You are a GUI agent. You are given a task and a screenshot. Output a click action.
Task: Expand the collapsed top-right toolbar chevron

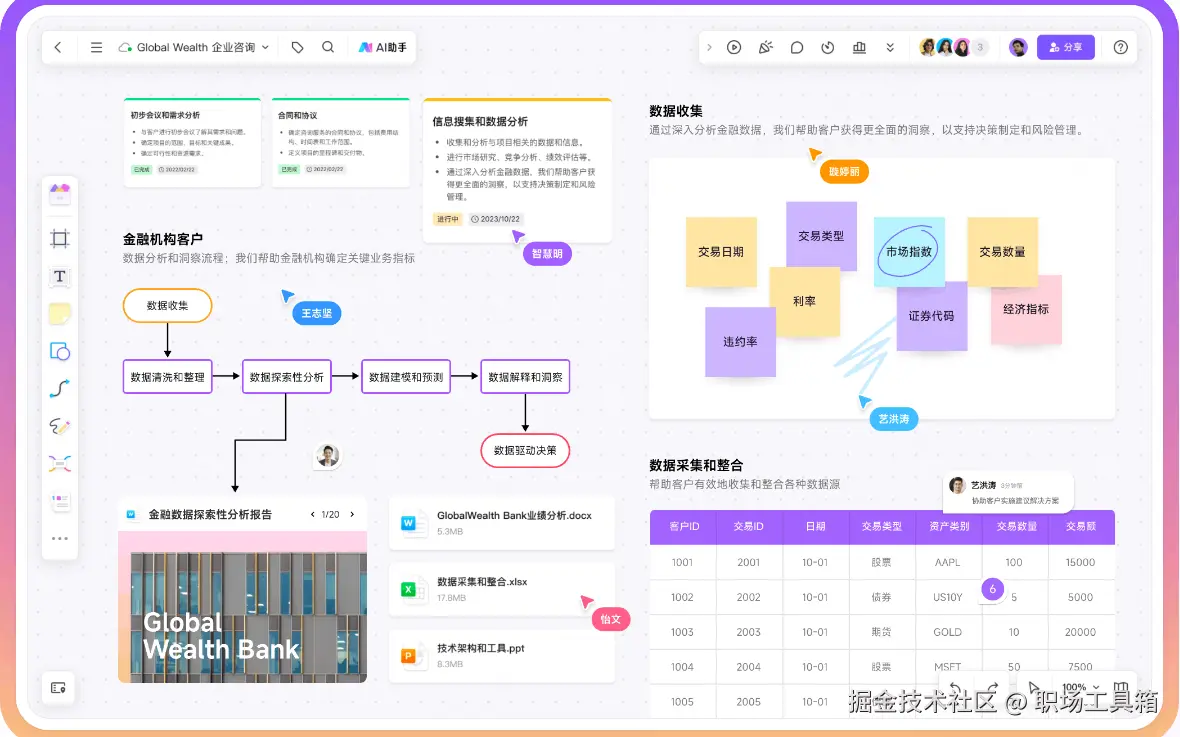[x=709, y=47]
